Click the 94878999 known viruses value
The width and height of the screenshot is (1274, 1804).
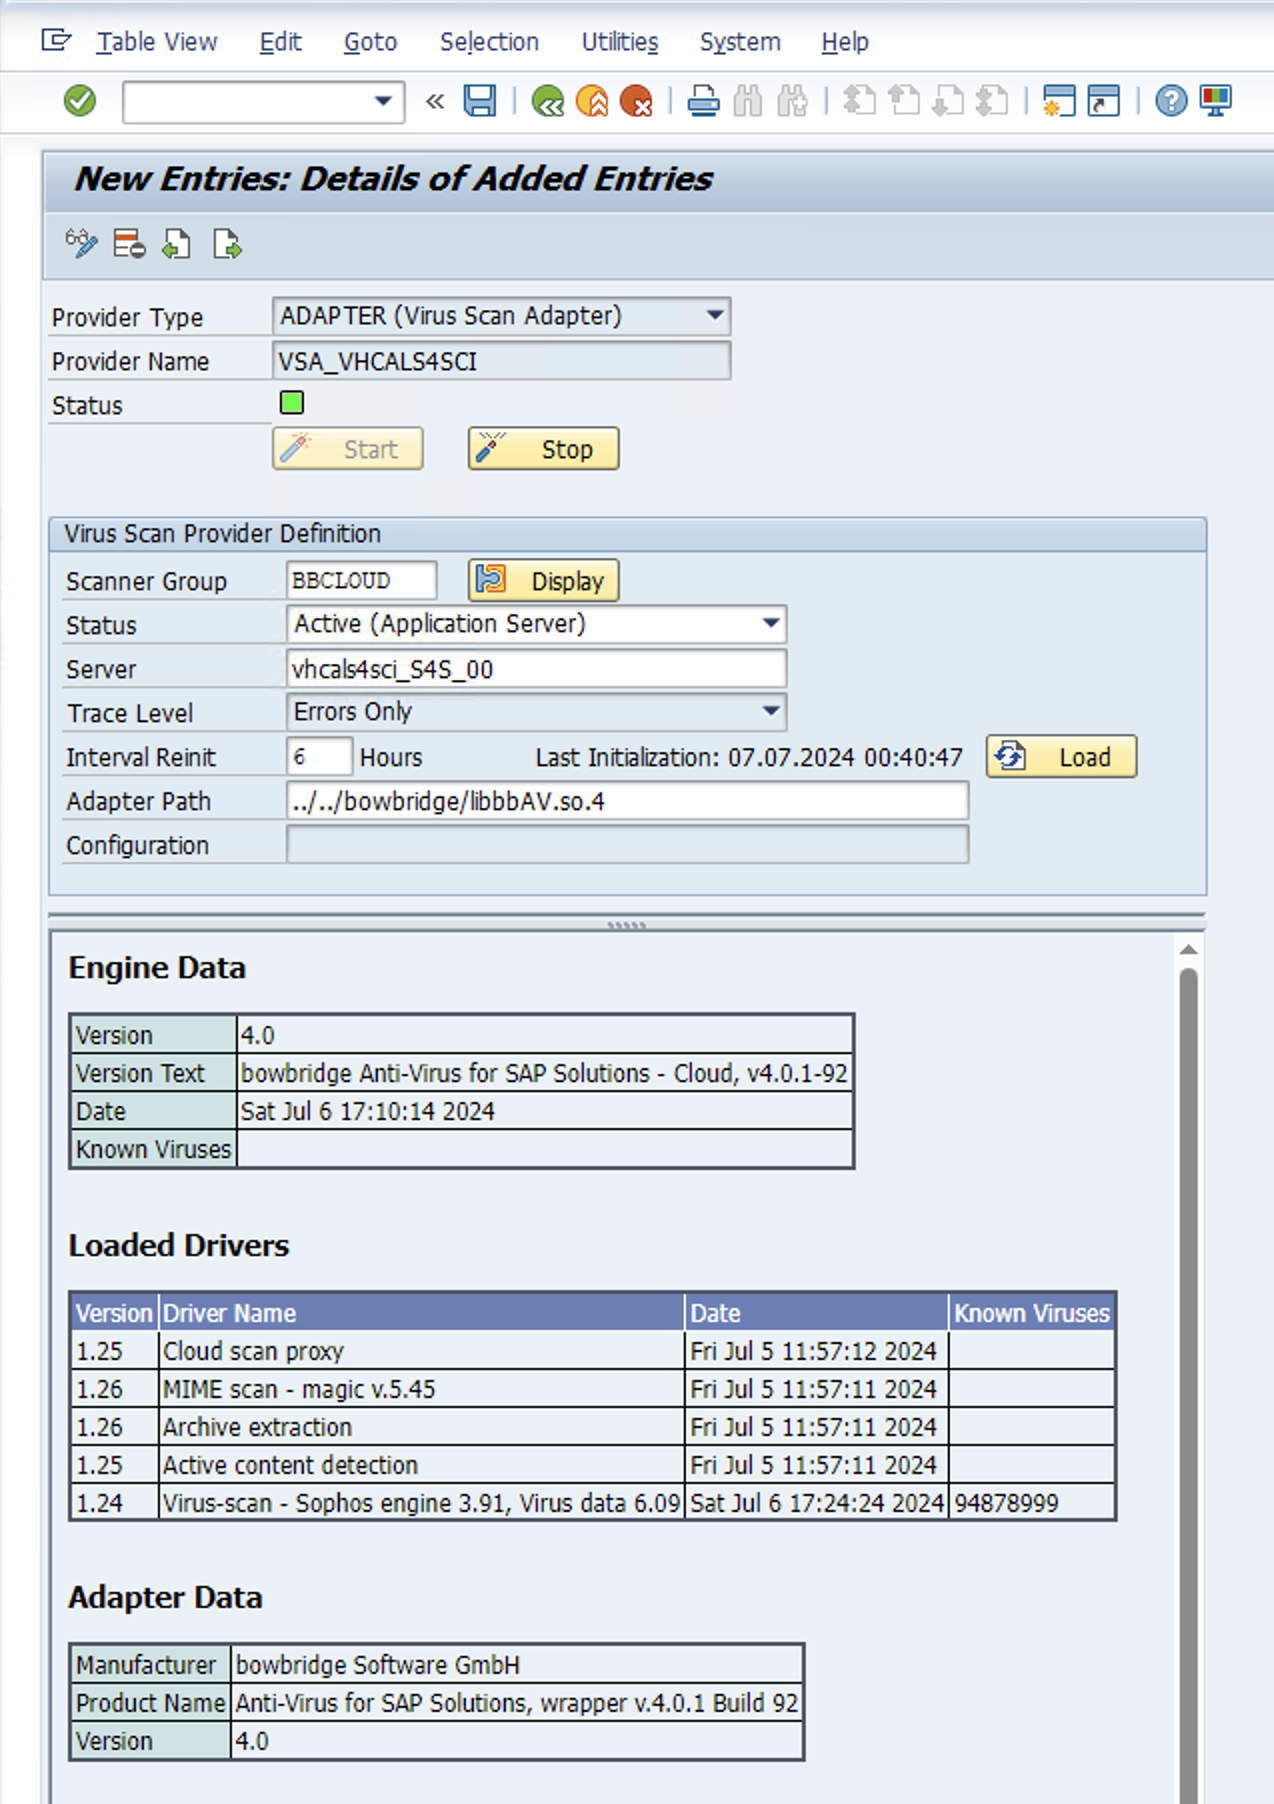(x=1006, y=1503)
